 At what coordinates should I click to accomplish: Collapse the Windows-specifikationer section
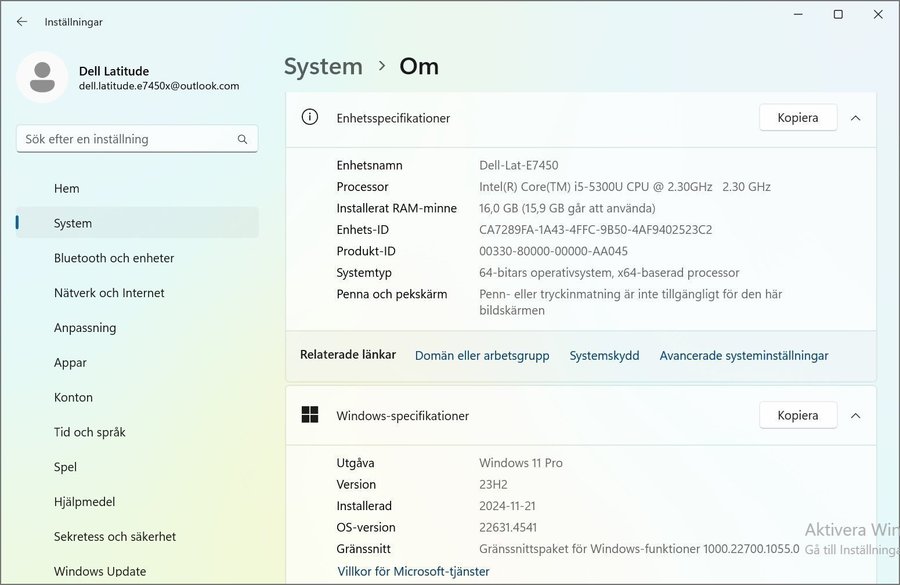855,416
